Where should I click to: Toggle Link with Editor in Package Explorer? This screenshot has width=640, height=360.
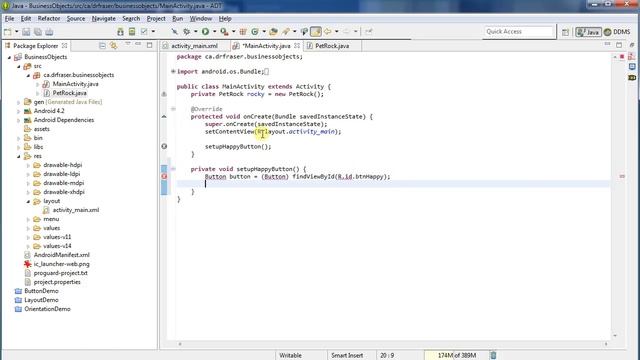pyautogui.click(x=113, y=46)
